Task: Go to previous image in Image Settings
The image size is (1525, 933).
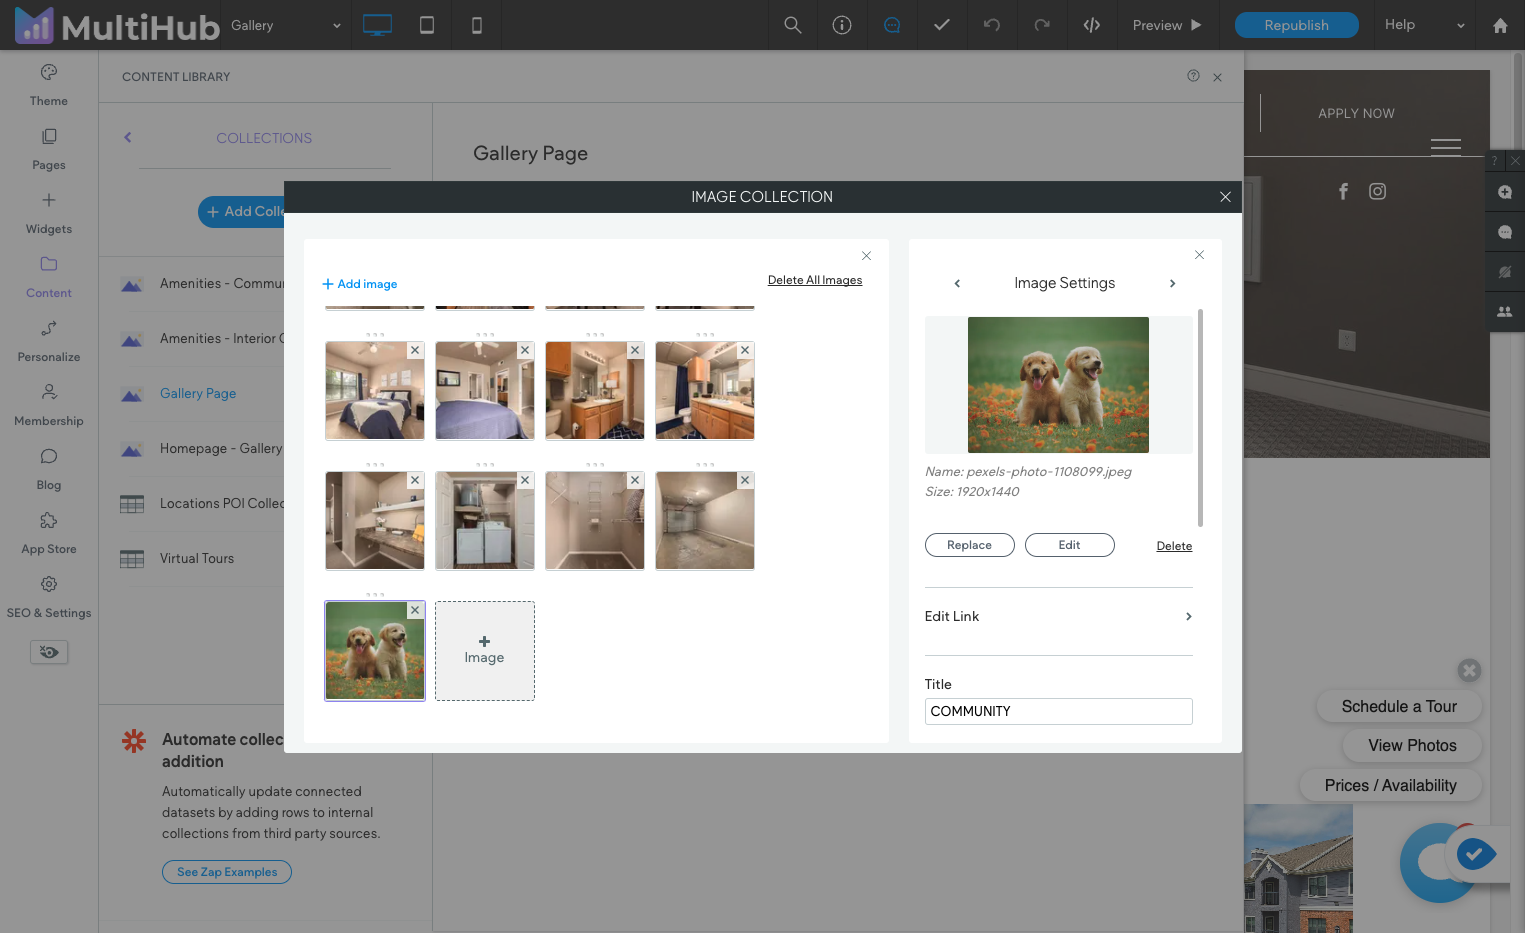Action: pos(957,283)
